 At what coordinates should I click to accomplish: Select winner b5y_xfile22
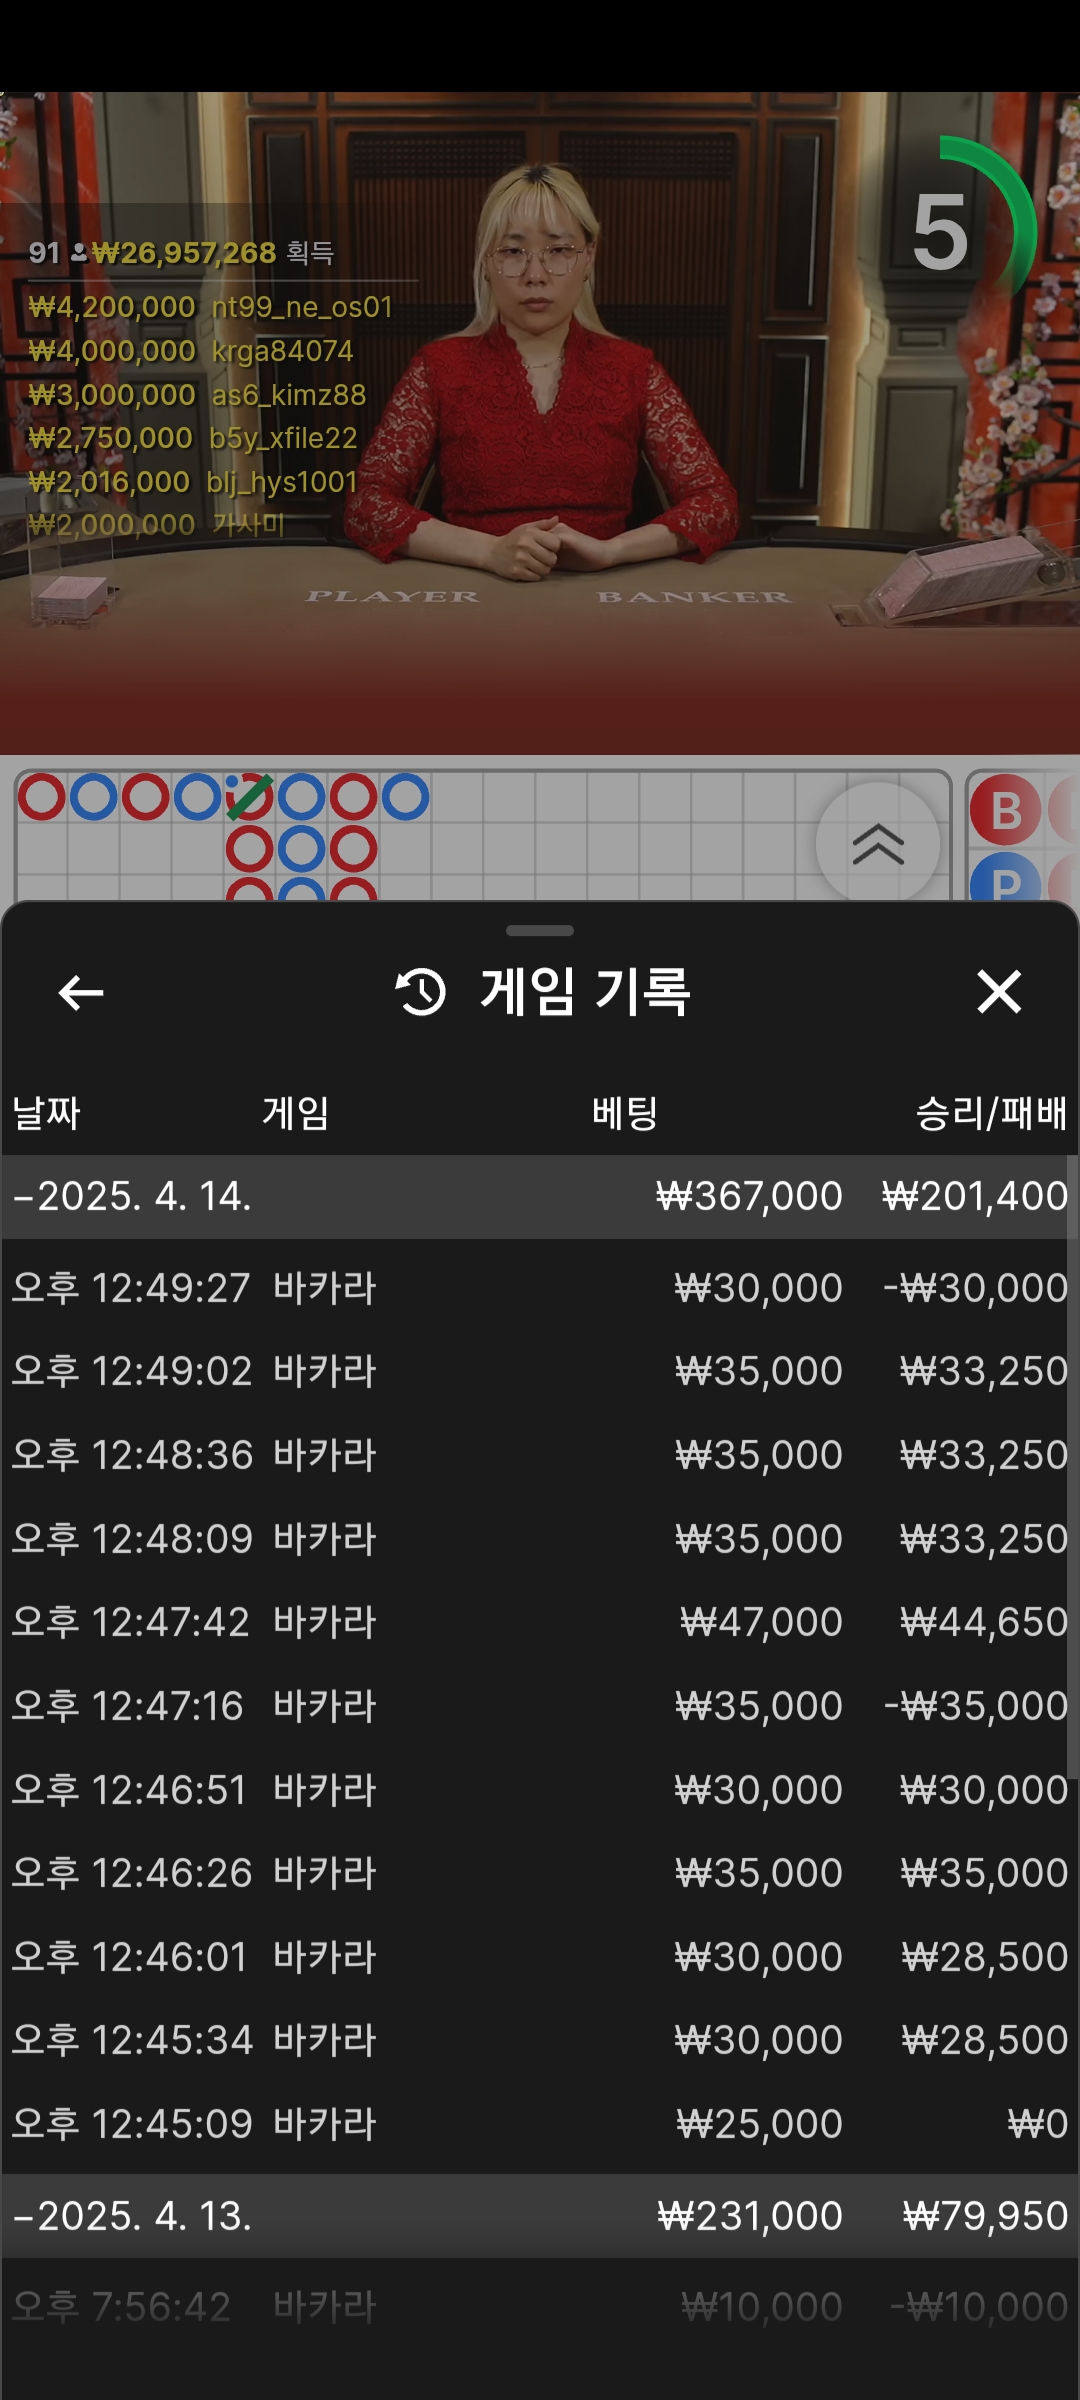283,438
